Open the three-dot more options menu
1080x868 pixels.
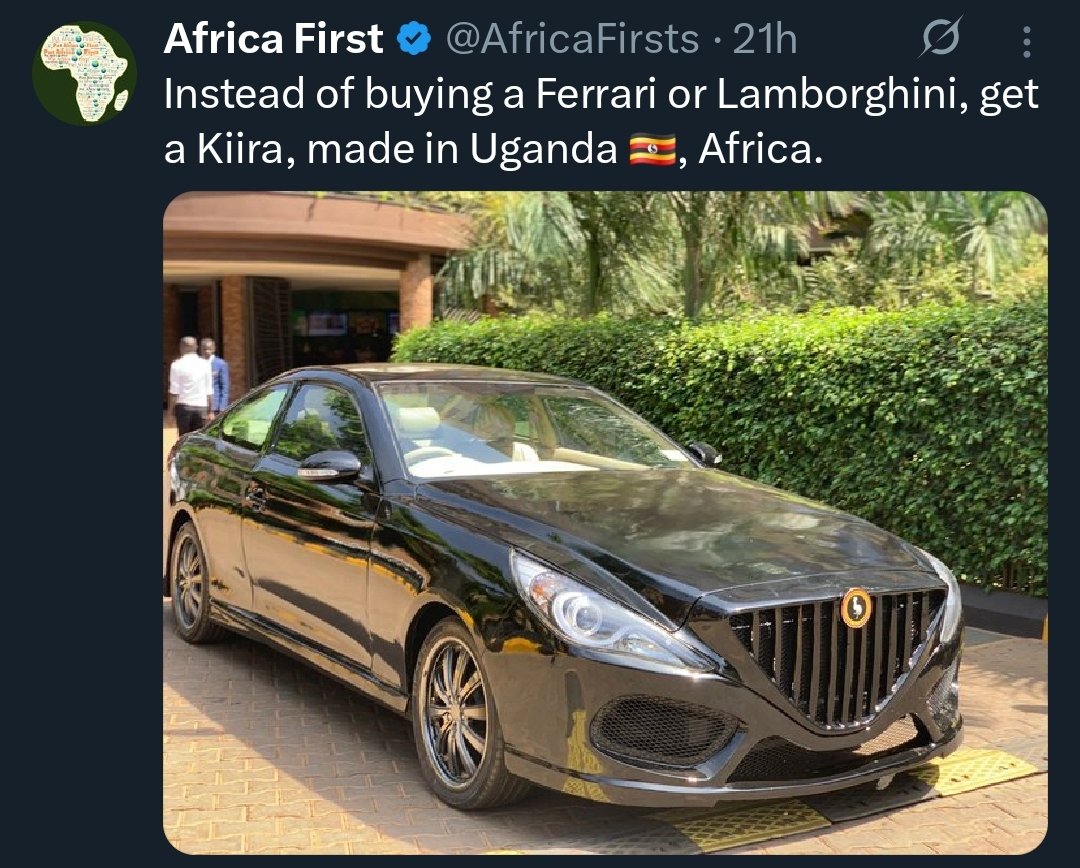click(1027, 41)
